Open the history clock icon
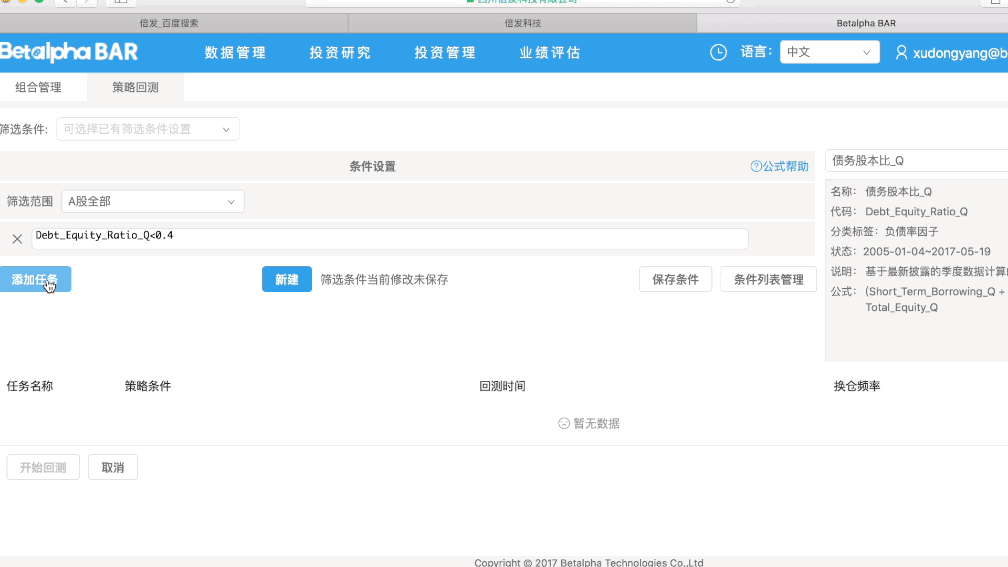 [718, 52]
